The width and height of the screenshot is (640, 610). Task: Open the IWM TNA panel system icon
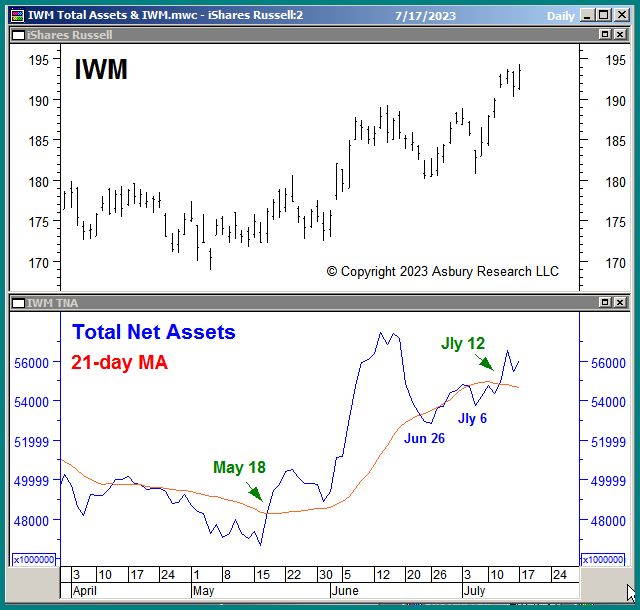(x=17, y=302)
